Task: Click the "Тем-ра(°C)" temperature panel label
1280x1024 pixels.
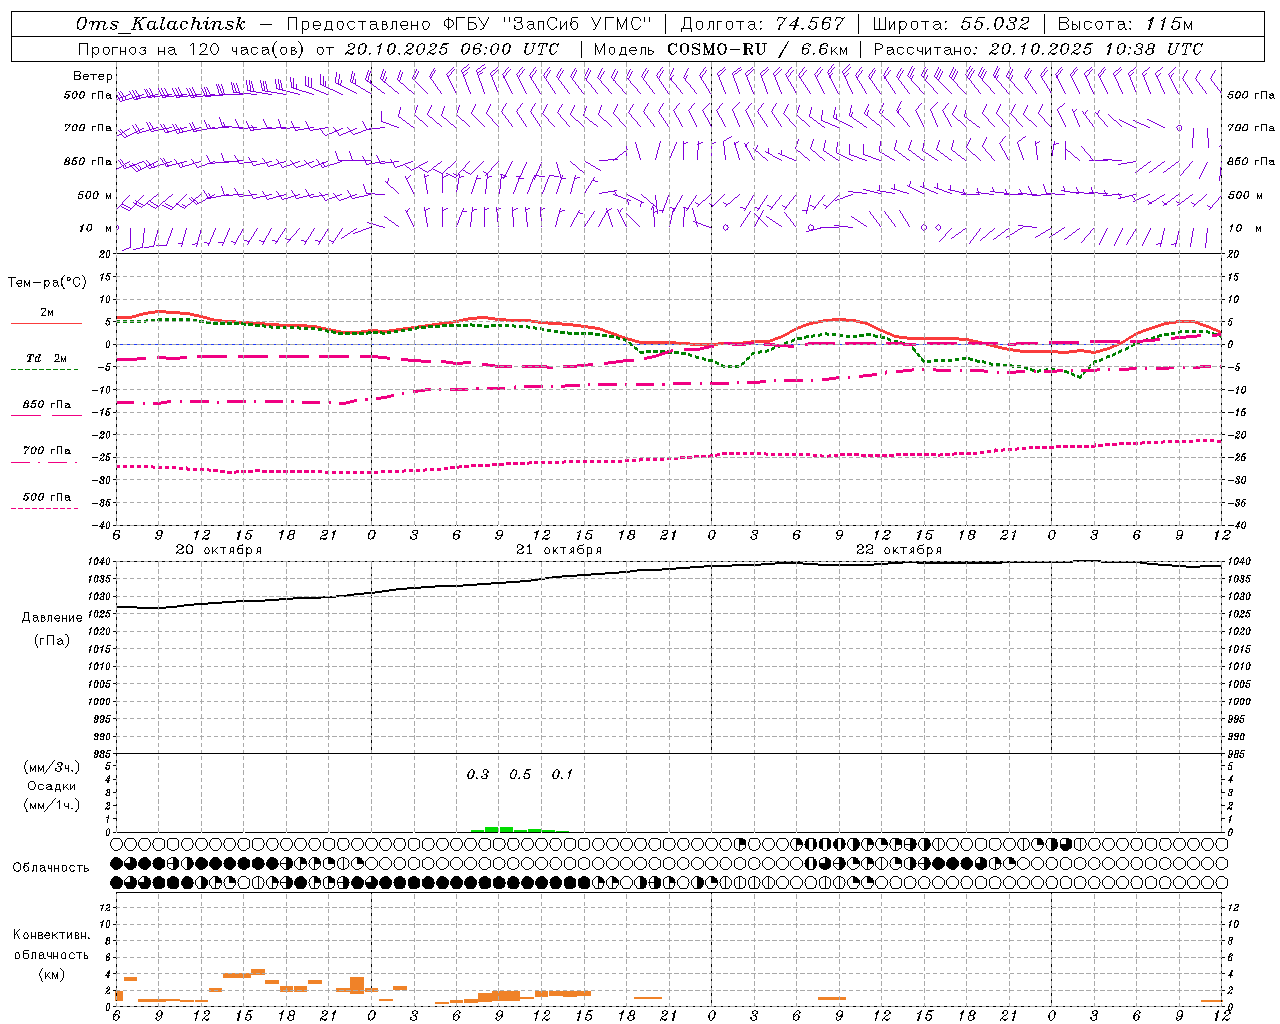Action: [x=47, y=282]
